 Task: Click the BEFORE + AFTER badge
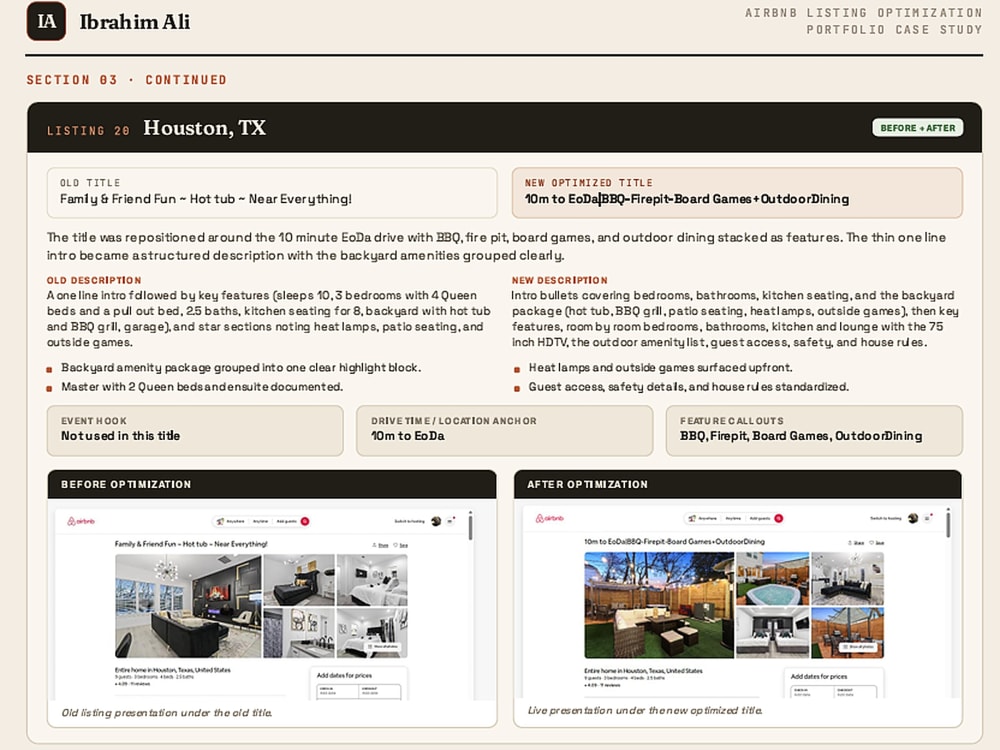pos(918,128)
